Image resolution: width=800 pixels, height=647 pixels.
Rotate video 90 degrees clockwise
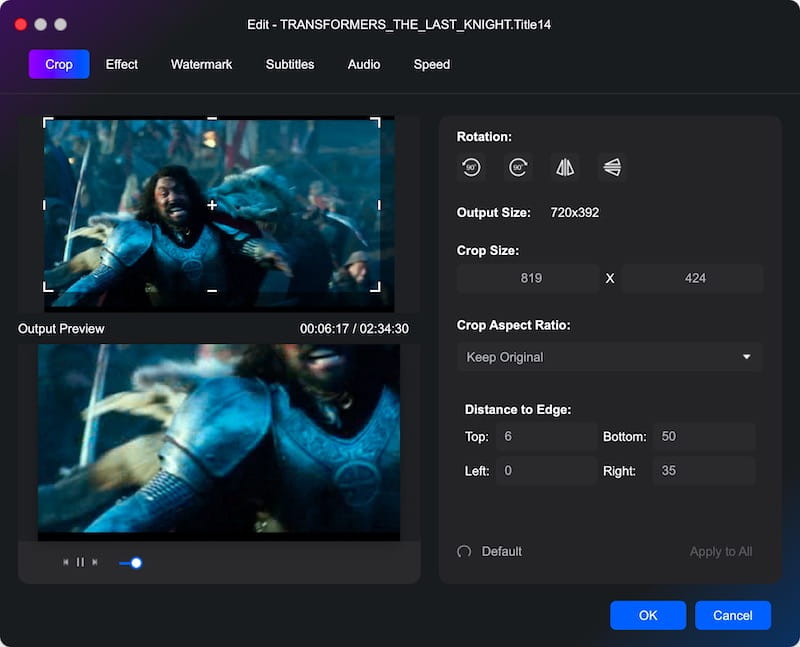[518, 167]
